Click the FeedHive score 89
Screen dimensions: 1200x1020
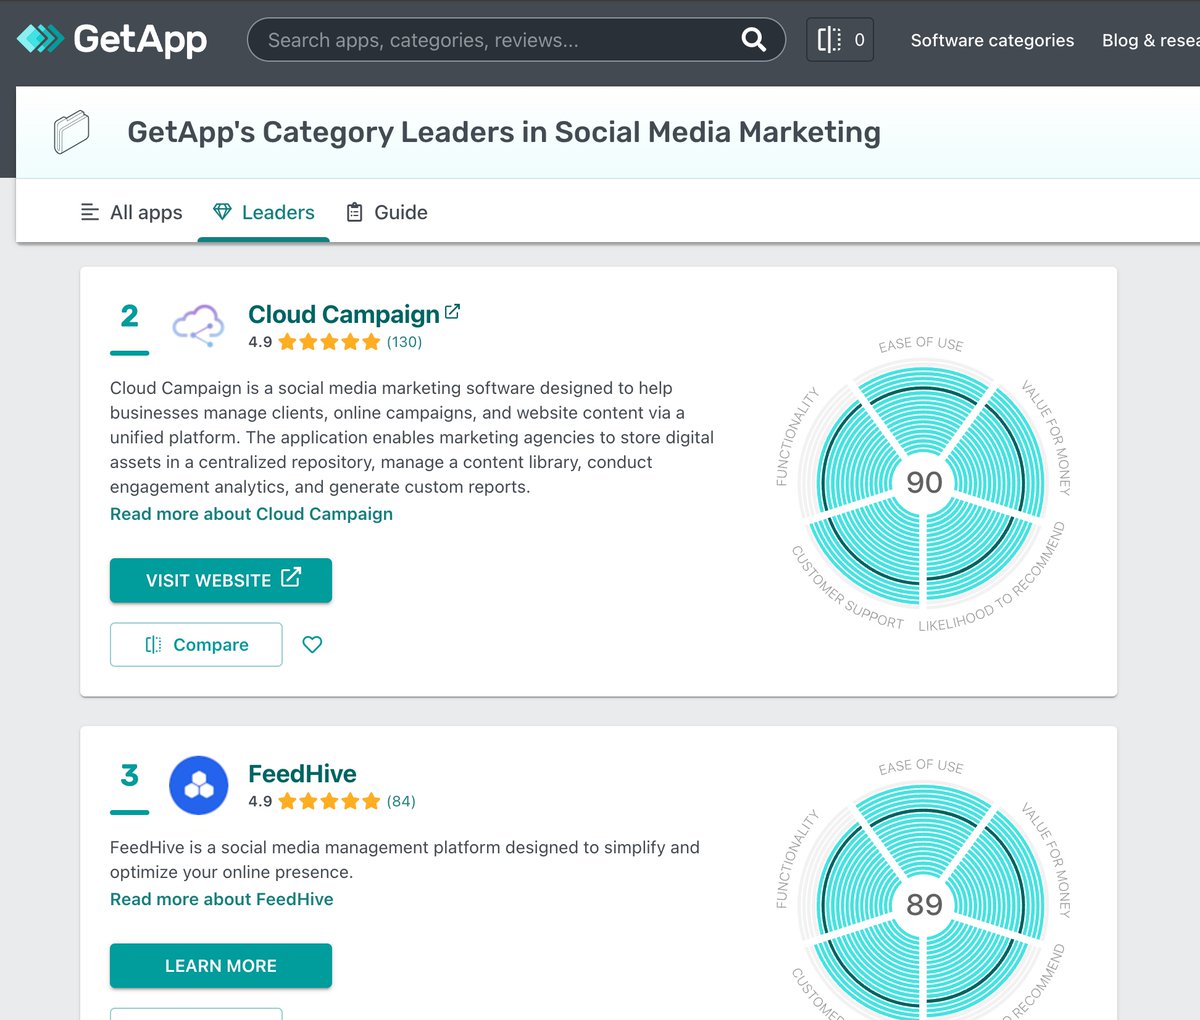pos(924,904)
